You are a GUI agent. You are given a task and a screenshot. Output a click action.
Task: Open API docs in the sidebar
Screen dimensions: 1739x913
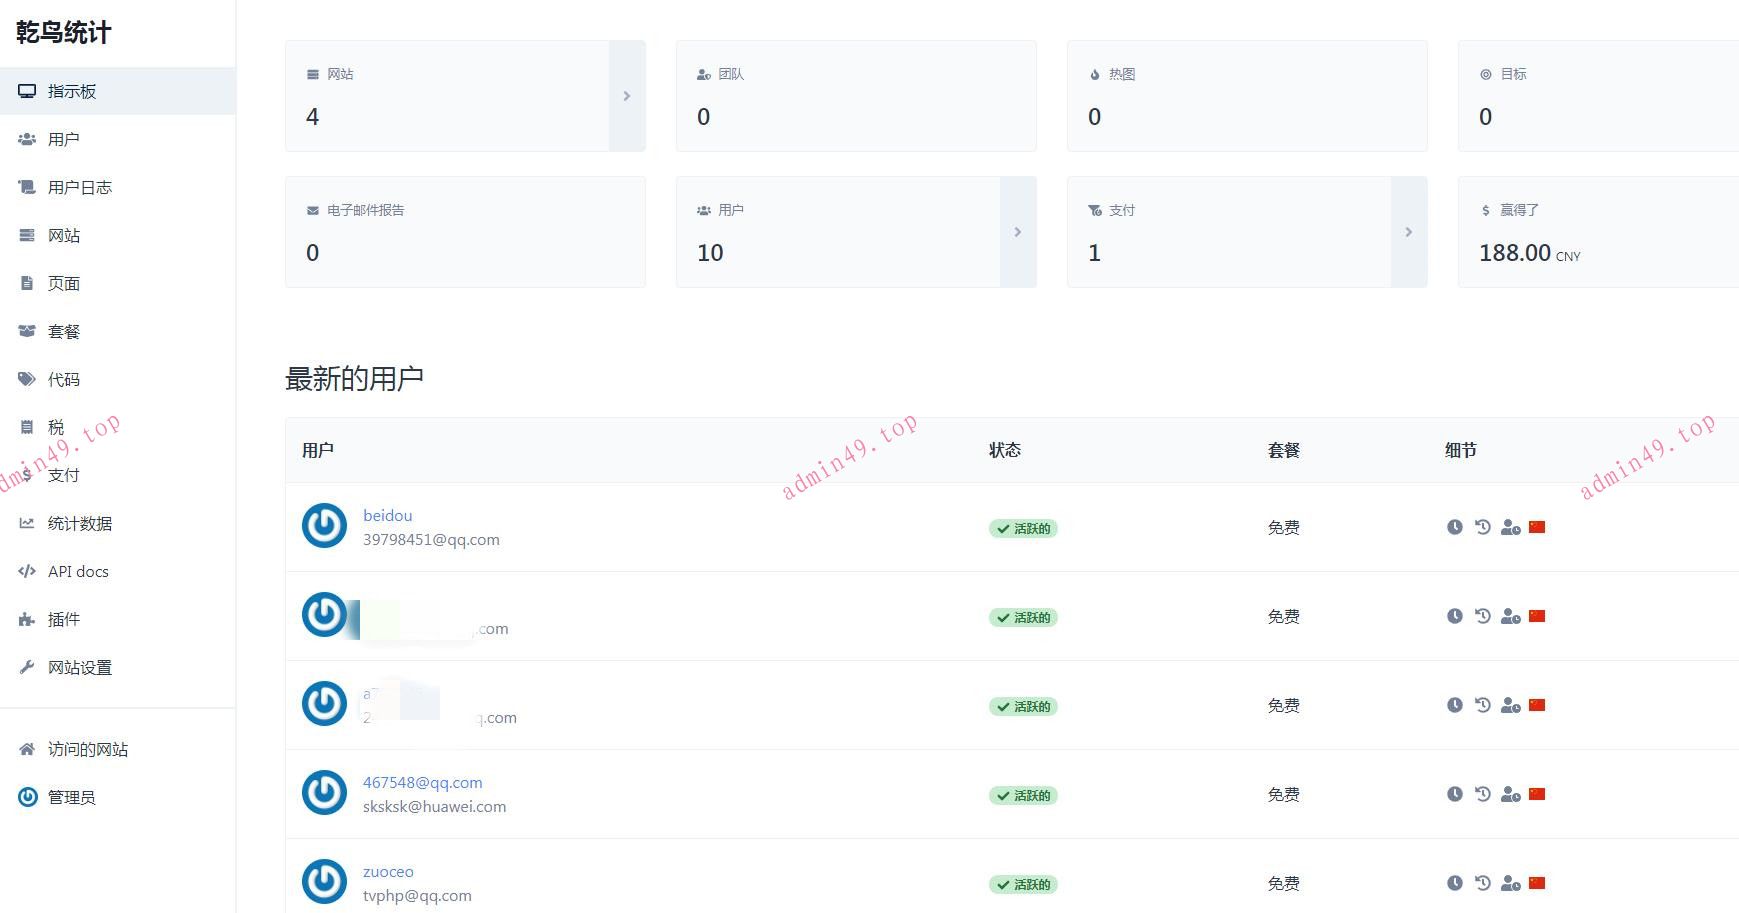[x=78, y=571]
